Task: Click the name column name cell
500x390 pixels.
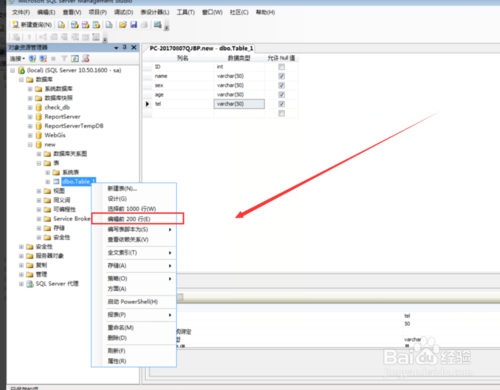Action: coord(183,76)
